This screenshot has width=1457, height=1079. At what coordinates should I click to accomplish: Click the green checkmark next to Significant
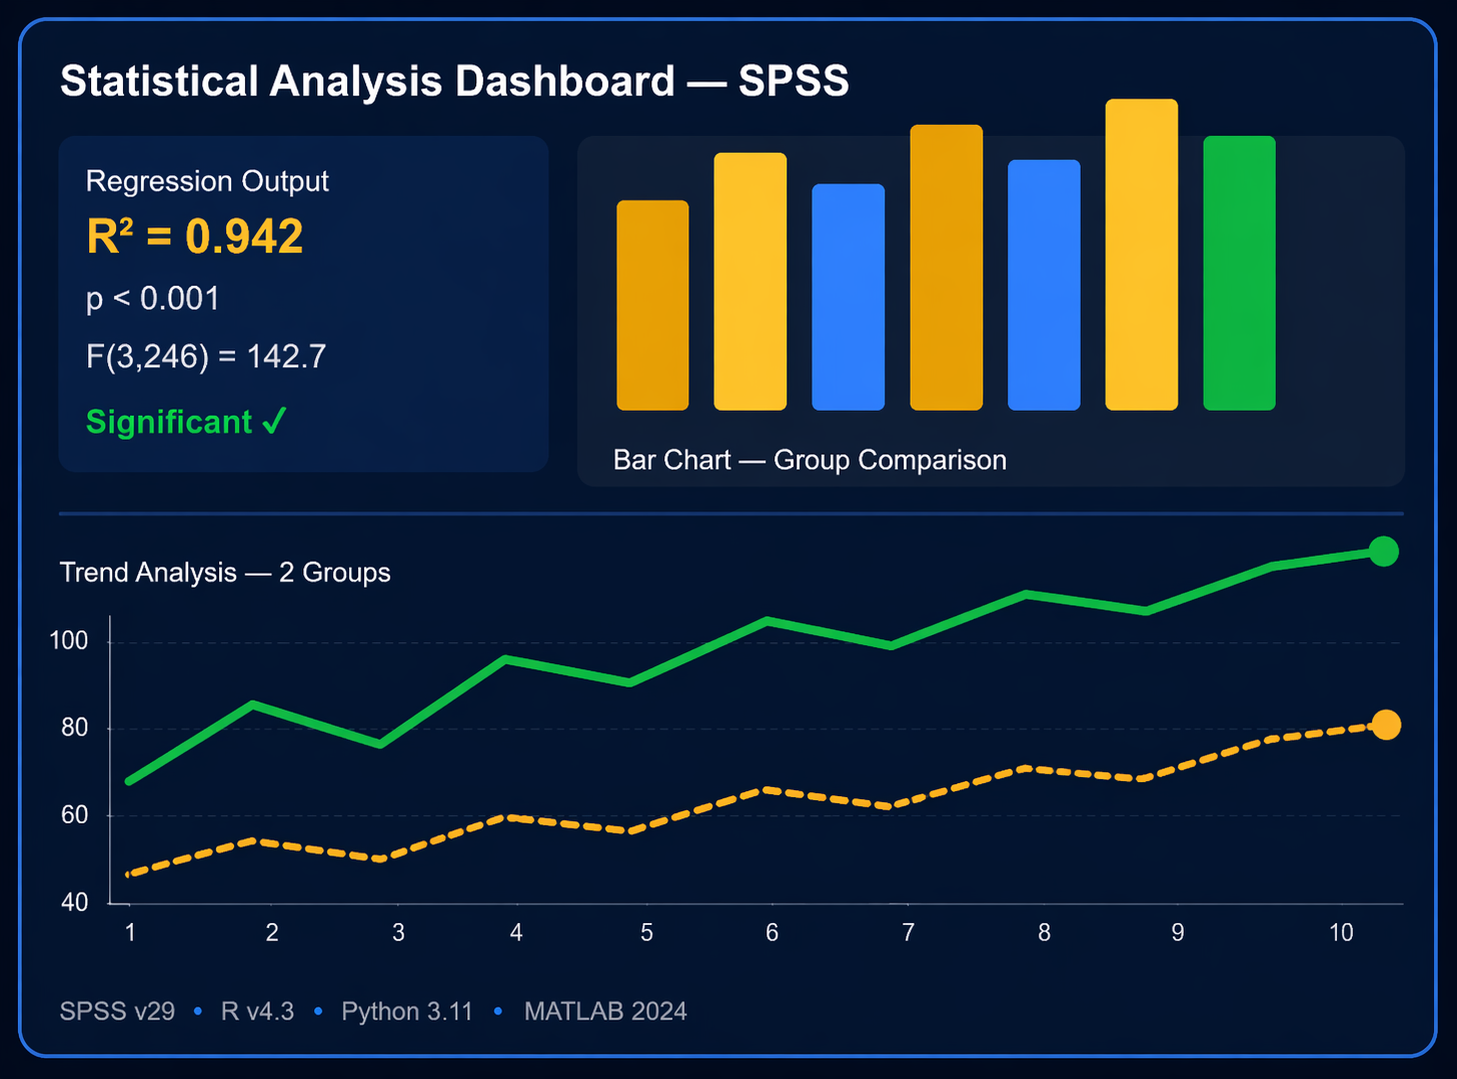274,421
